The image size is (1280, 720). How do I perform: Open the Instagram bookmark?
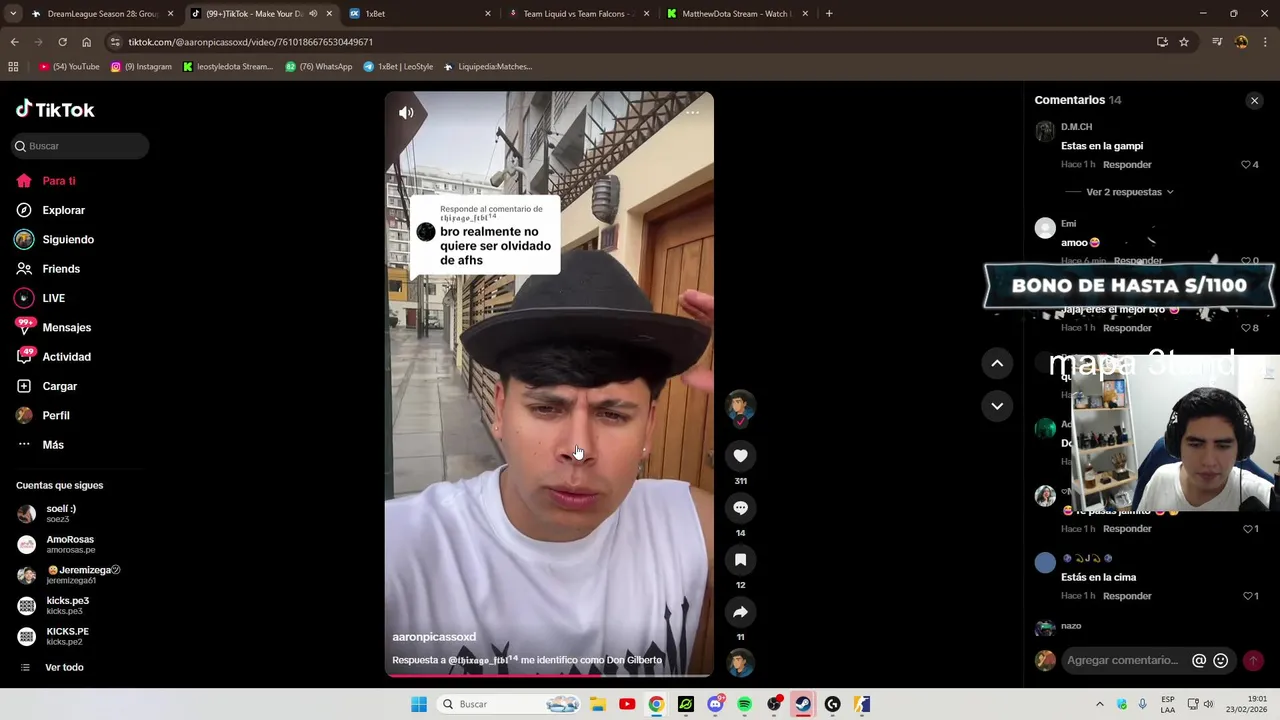click(141, 67)
